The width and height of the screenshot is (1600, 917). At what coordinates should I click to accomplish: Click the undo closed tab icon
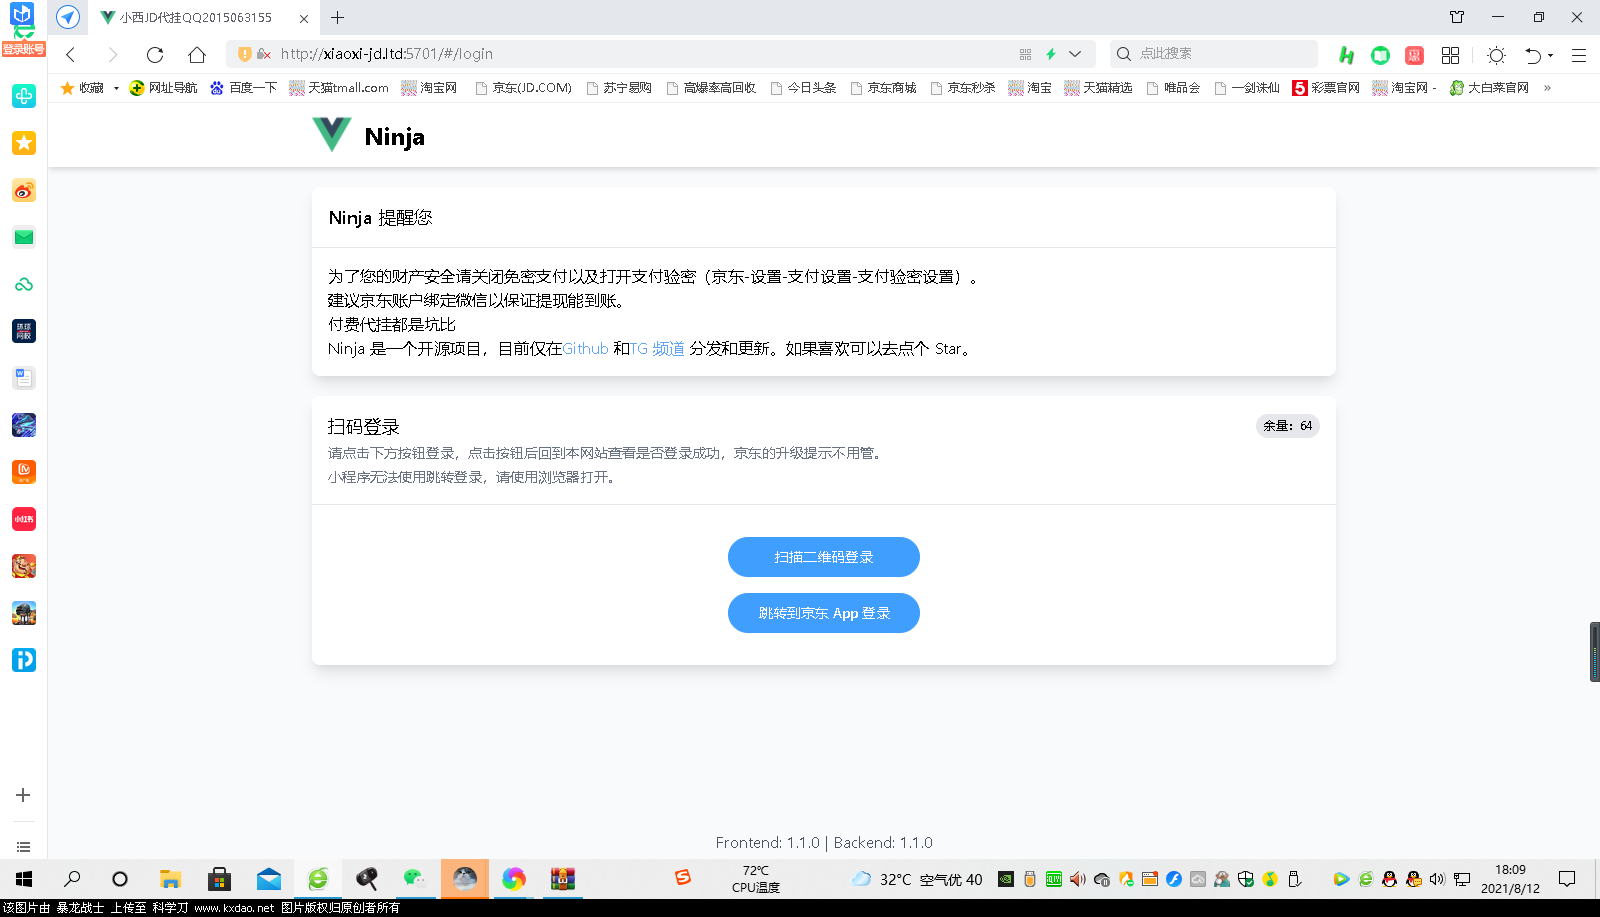pyautogui.click(x=1533, y=55)
